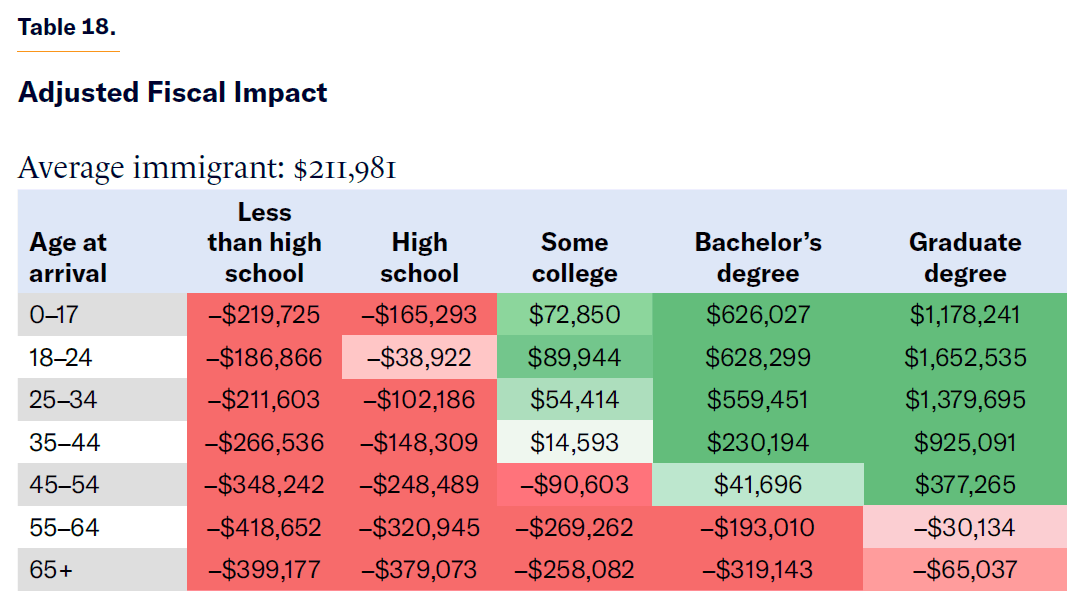This screenshot has height=608, width=1088.
Task: Select the "Graduate degree" column header
Action: tap(964, 257)
